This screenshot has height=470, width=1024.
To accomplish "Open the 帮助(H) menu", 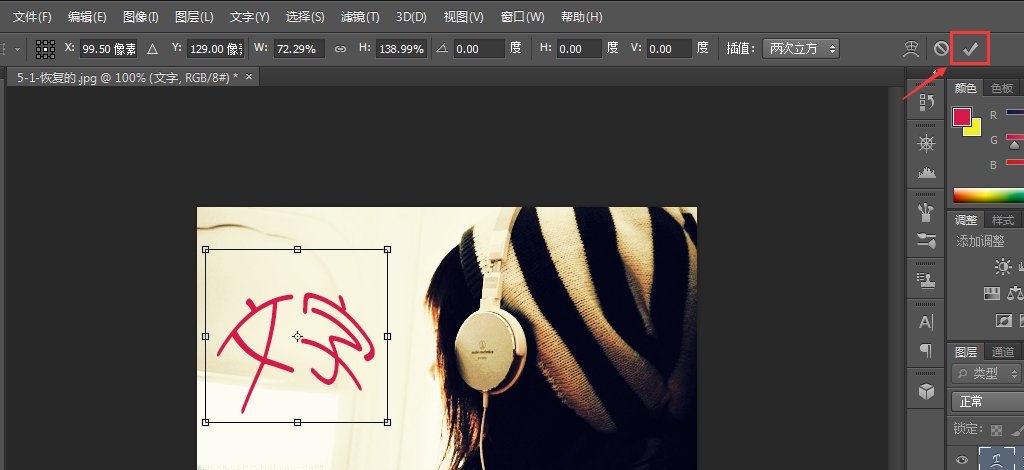I will click(x=581, y=17).
